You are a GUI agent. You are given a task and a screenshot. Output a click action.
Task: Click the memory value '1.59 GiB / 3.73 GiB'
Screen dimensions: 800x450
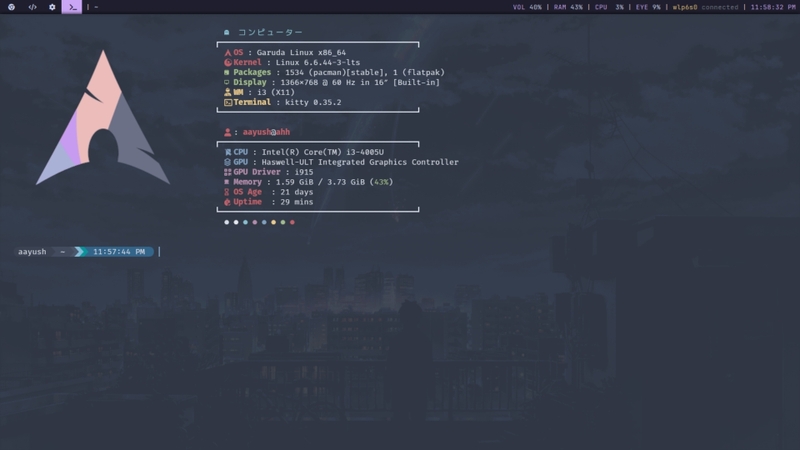pyautogui.click(x=320, y=182)
